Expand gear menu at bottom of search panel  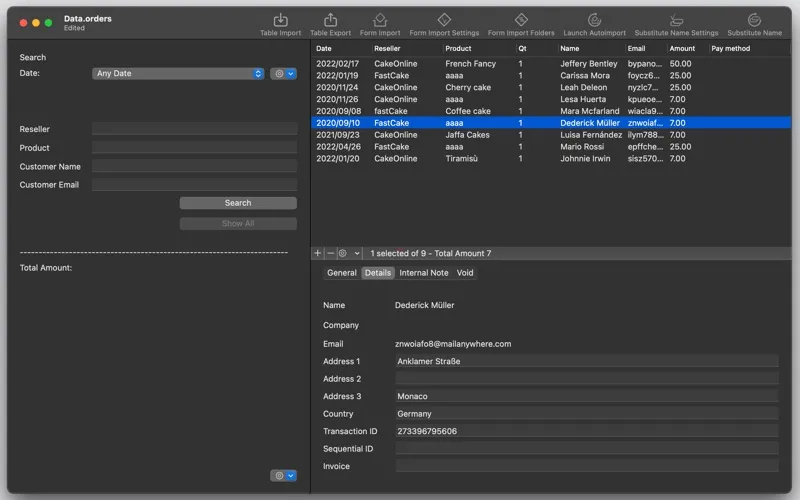[283, 476]
